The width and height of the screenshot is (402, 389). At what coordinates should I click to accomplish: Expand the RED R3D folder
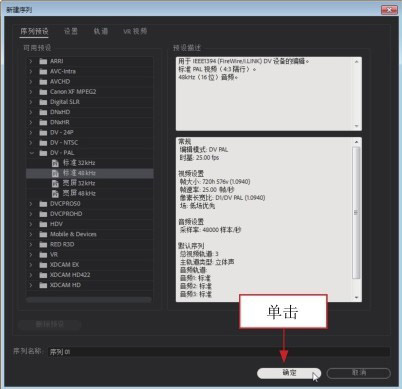pos(31,244)
